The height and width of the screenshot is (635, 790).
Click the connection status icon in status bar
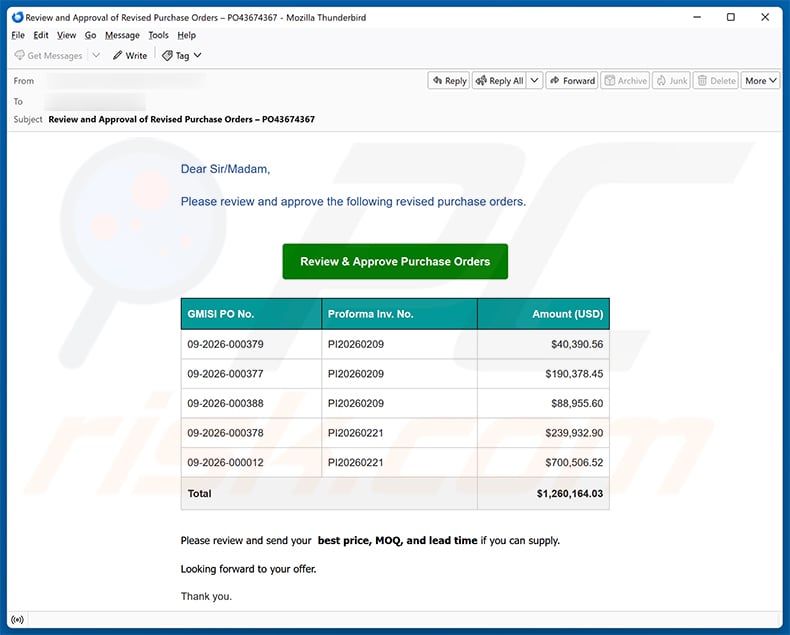[x=17, y=619]
